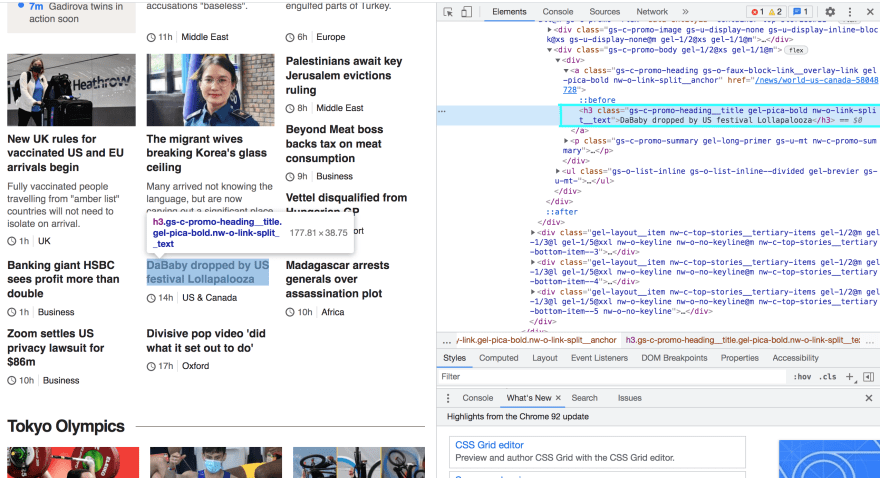Open the drawer Issues tab
880x478 pixels.
click(x=630, y=398)
